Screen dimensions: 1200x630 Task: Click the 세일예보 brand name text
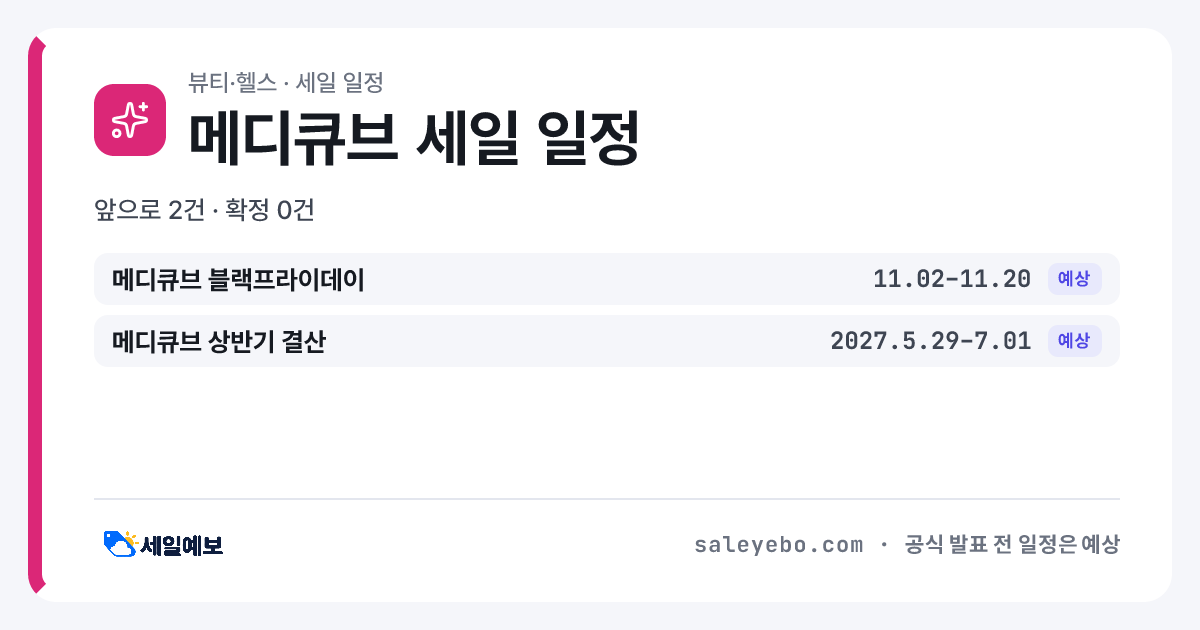[181, 545]
